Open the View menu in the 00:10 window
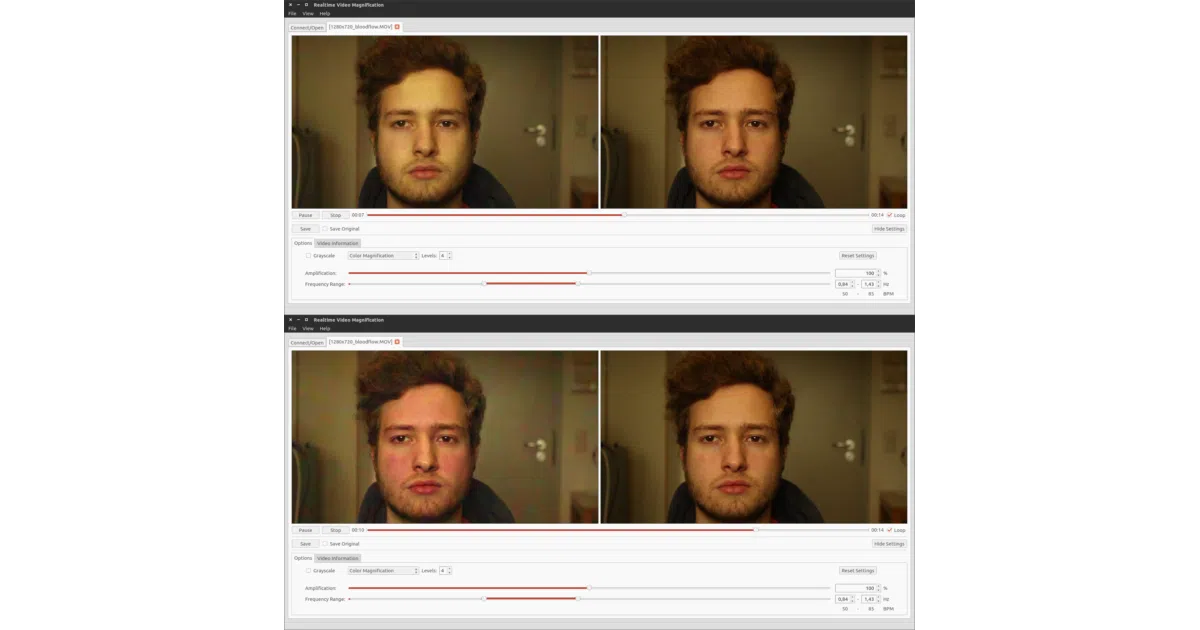Viewport: 1200px width, 630px height. (x=308, y=328)
